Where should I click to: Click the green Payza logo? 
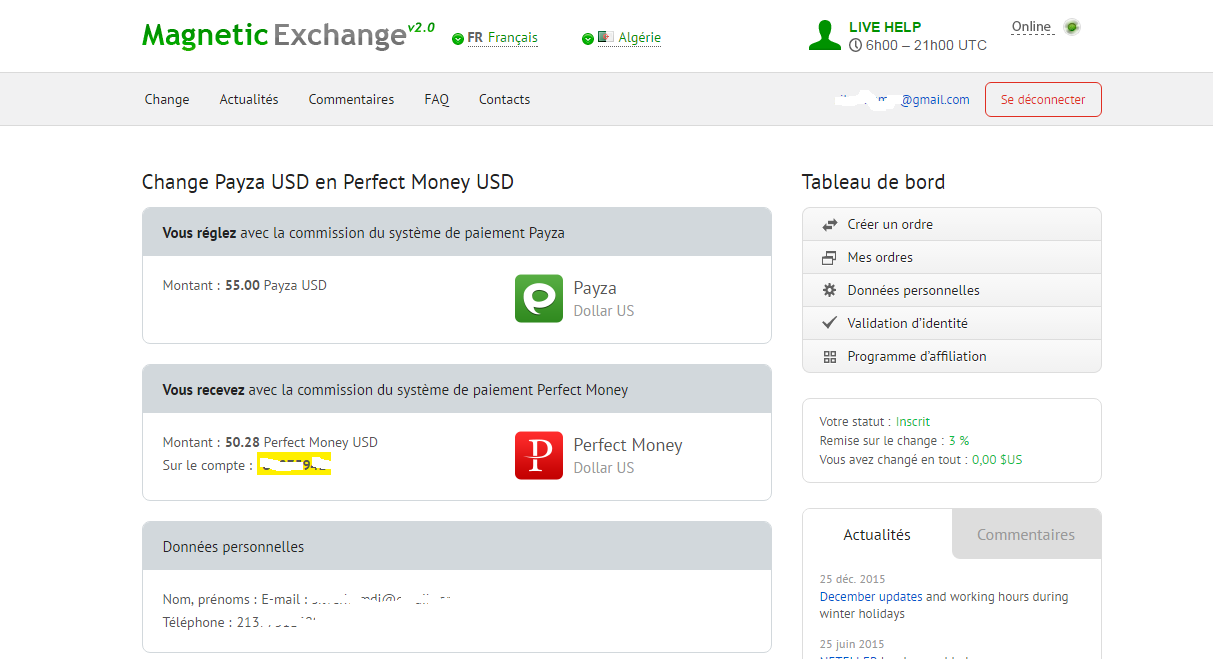click(539, 299)
